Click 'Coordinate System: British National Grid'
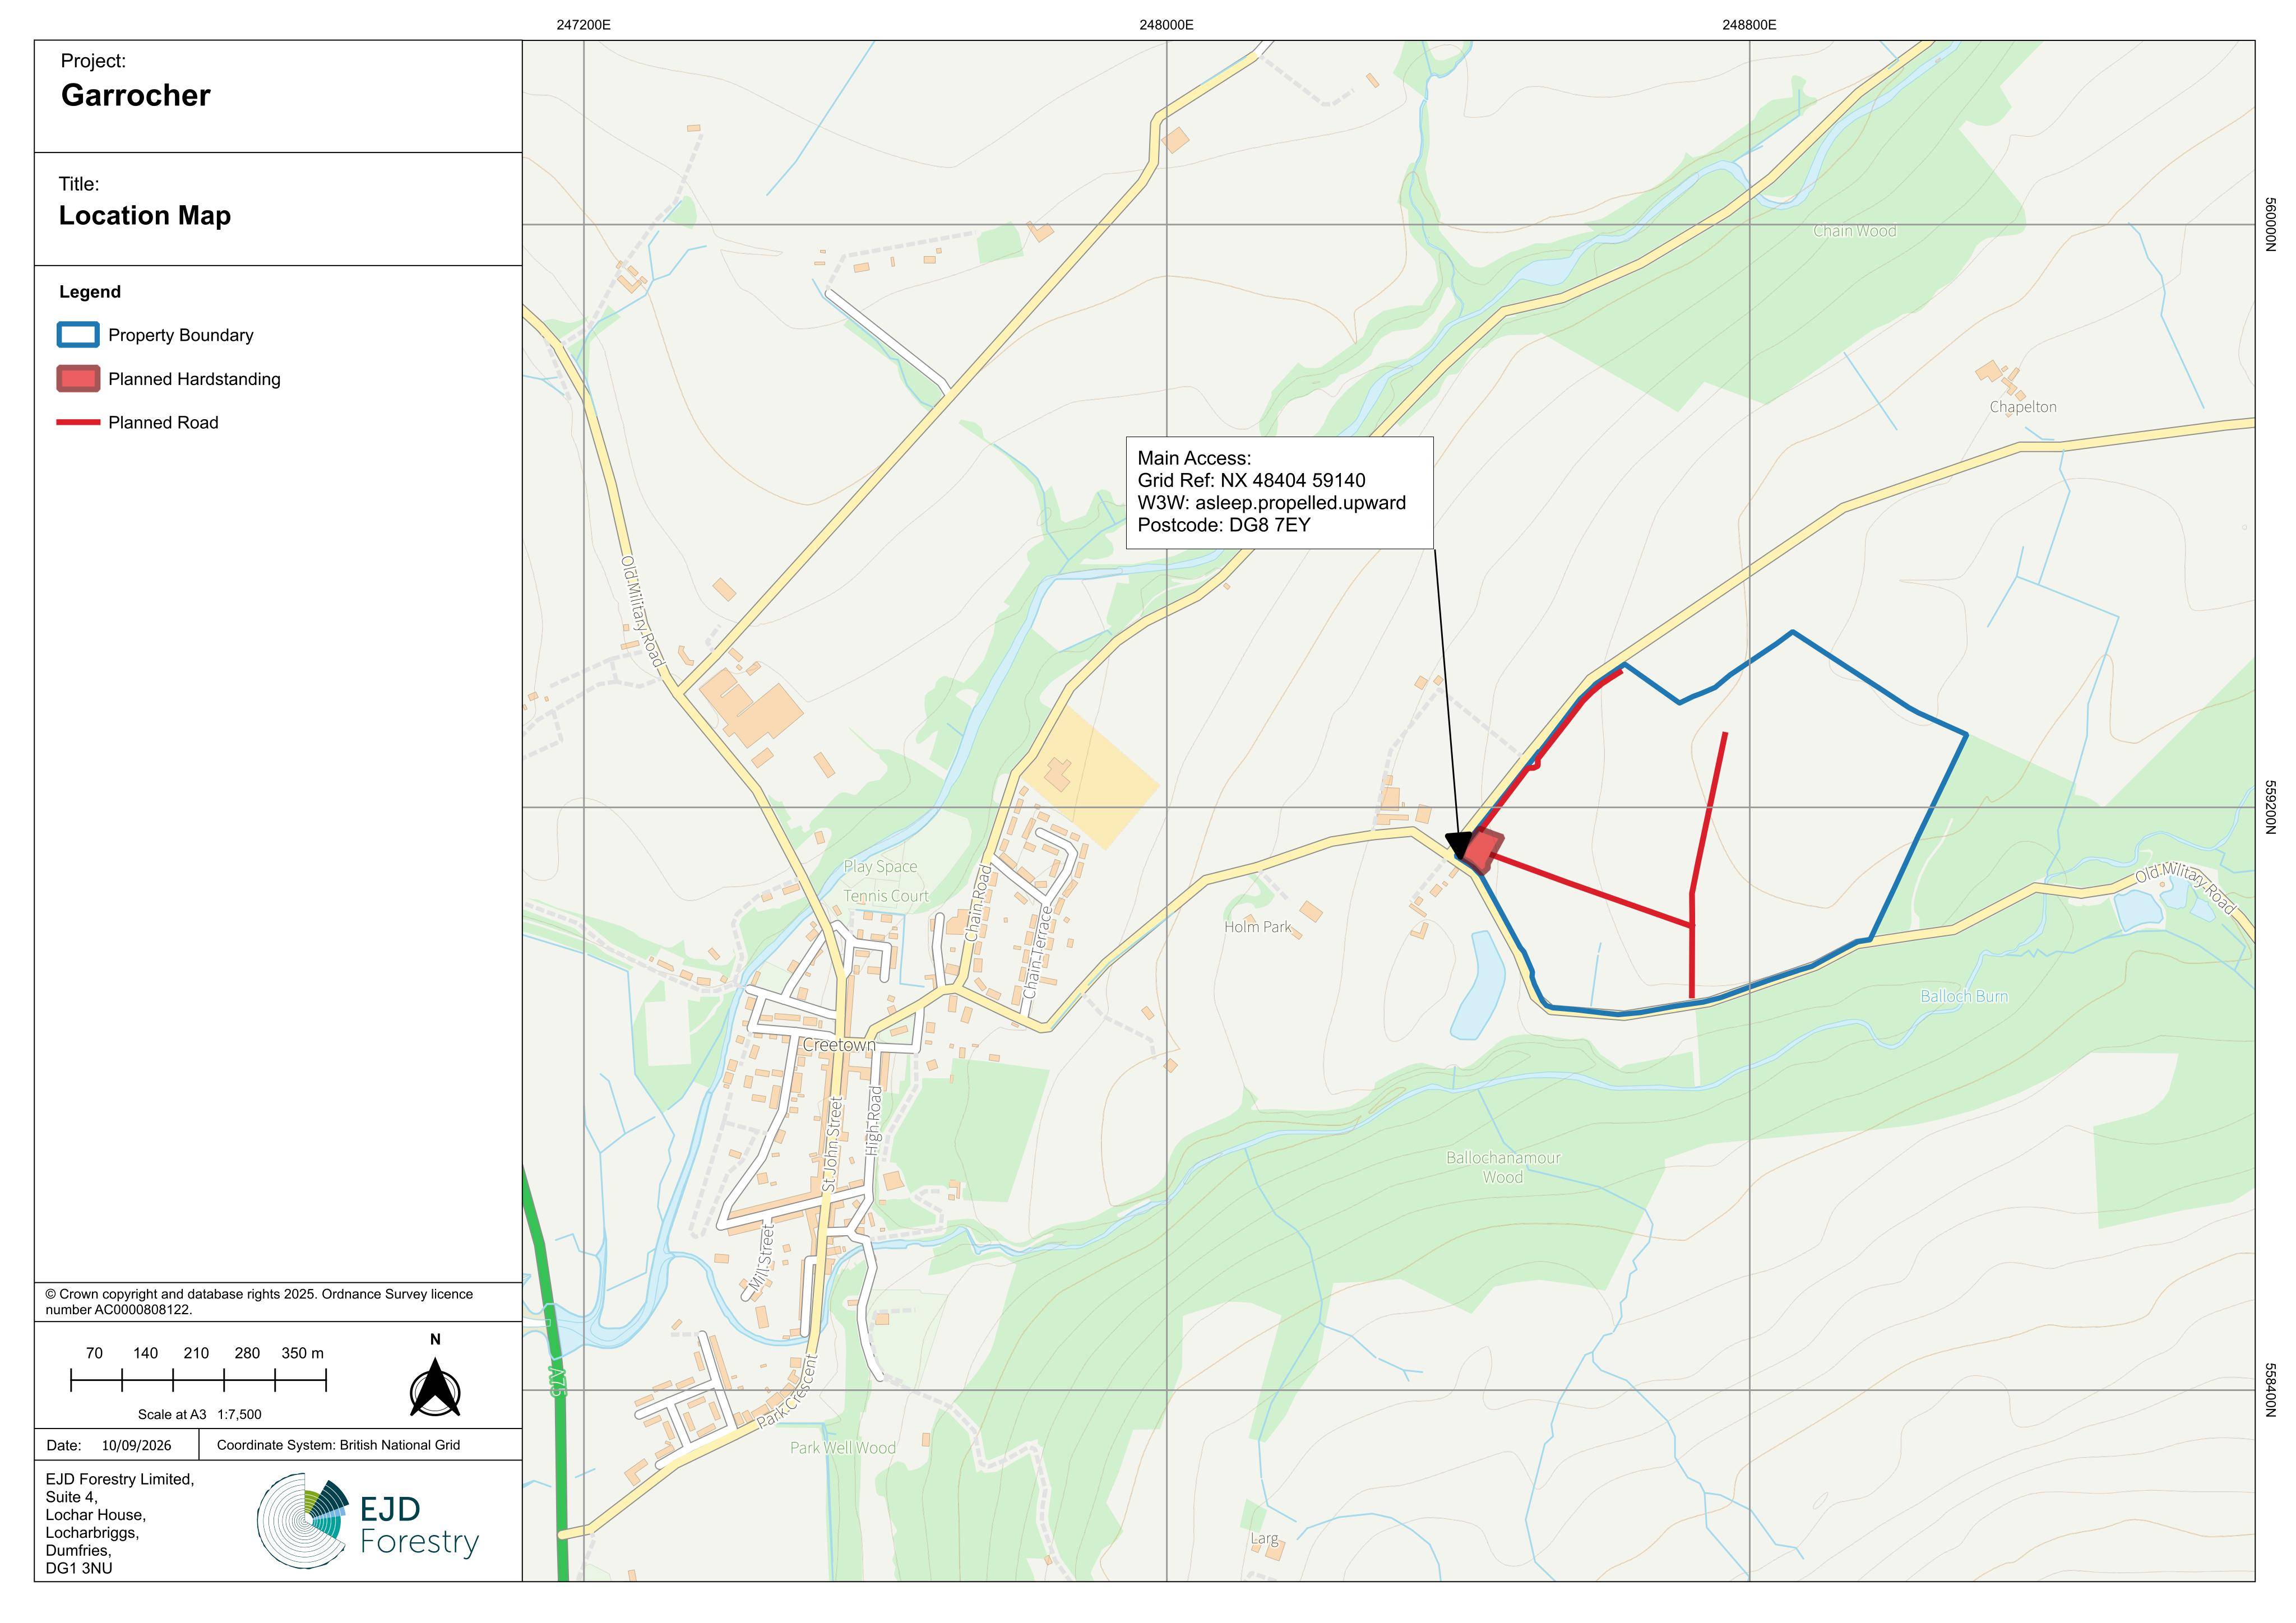 point(338,1445)
